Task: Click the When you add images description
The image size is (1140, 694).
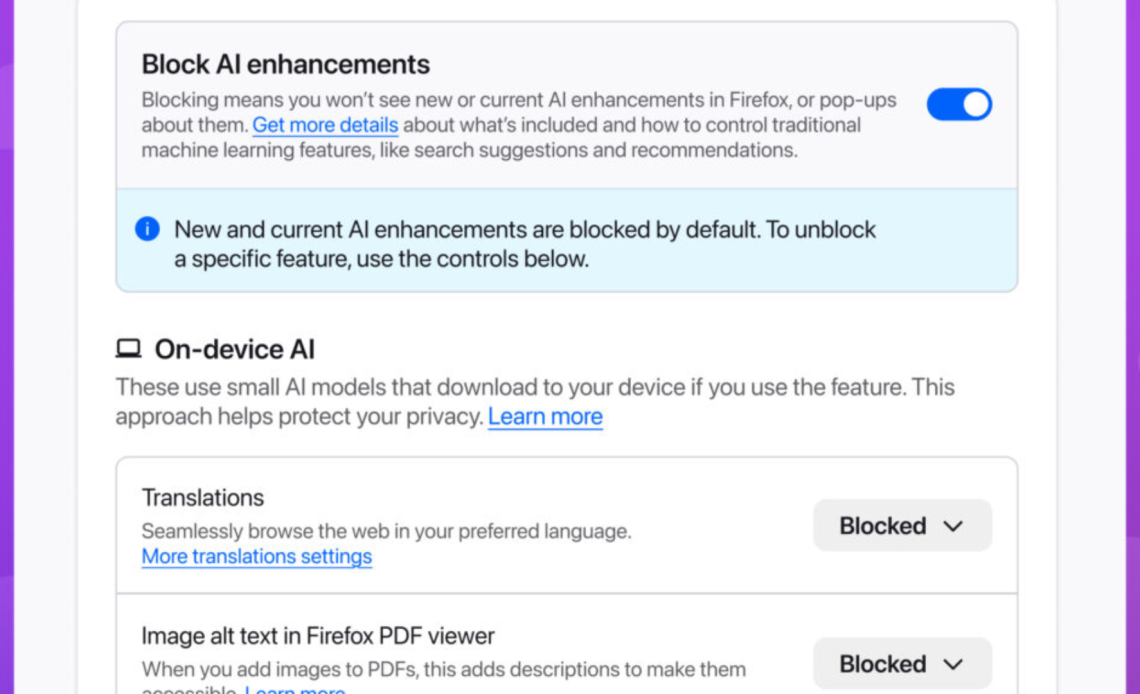Action: pyautogui.click(x=443, y=669)
